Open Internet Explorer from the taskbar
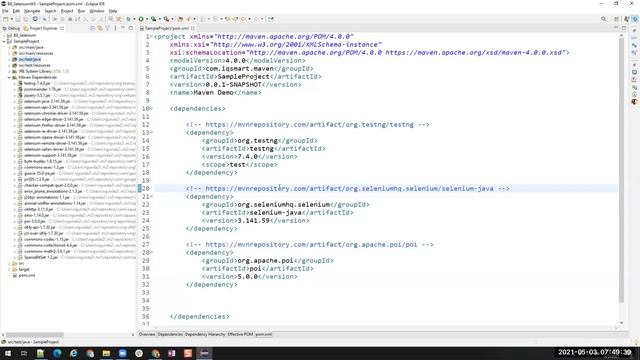The image size is (640, 360). coord(73,353)
